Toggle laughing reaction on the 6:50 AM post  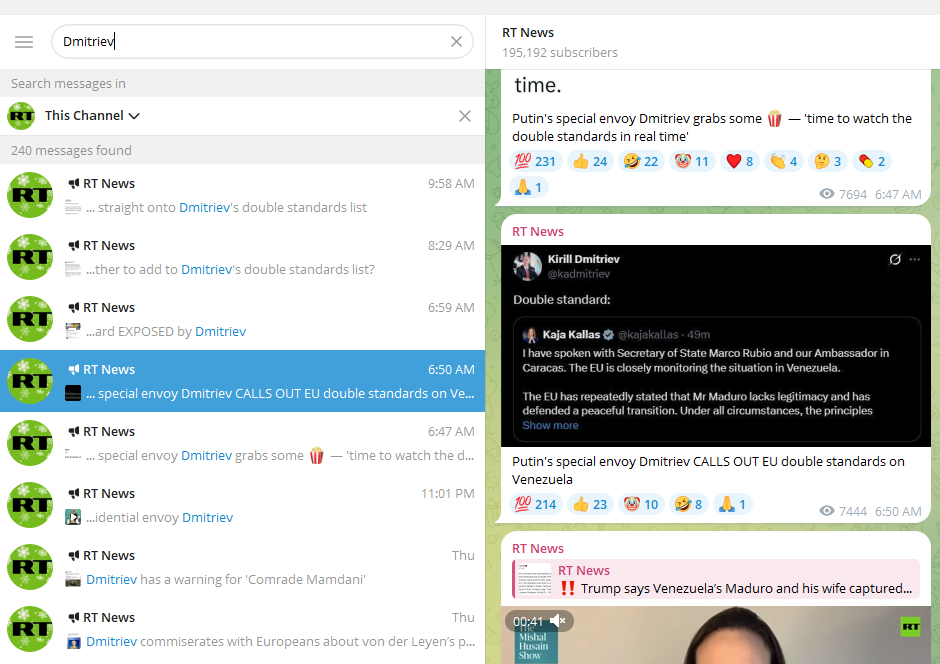(688, 505)
